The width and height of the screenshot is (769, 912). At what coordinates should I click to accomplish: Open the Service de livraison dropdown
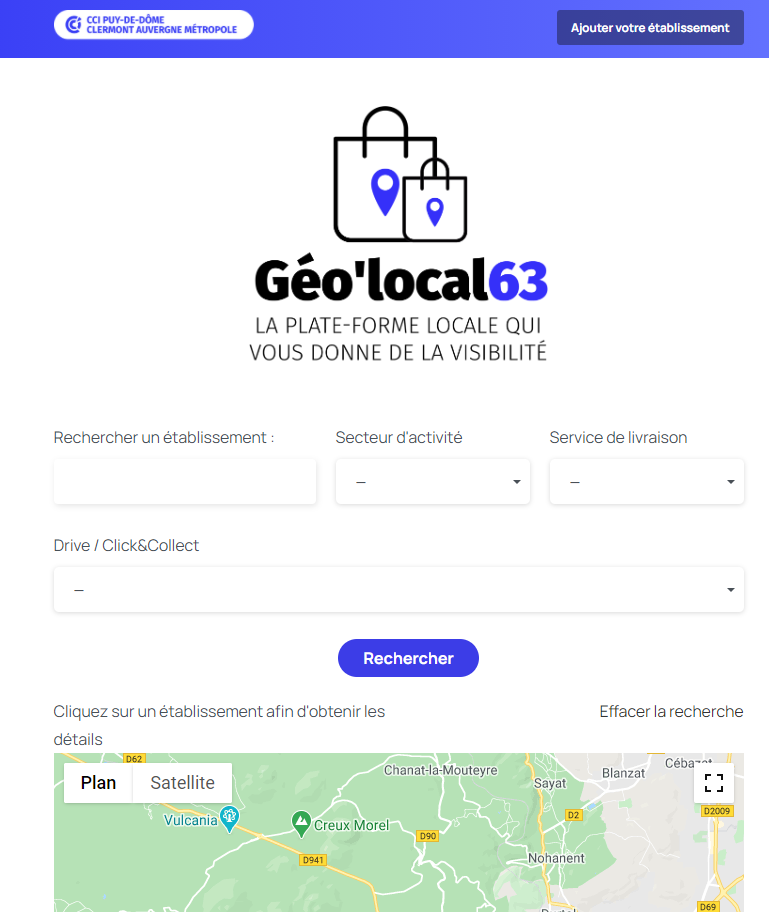pos(646,482)
